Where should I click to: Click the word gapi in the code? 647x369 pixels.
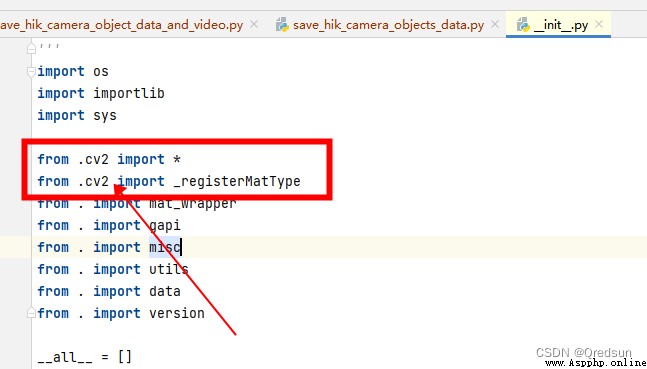(x=165, y=225)
